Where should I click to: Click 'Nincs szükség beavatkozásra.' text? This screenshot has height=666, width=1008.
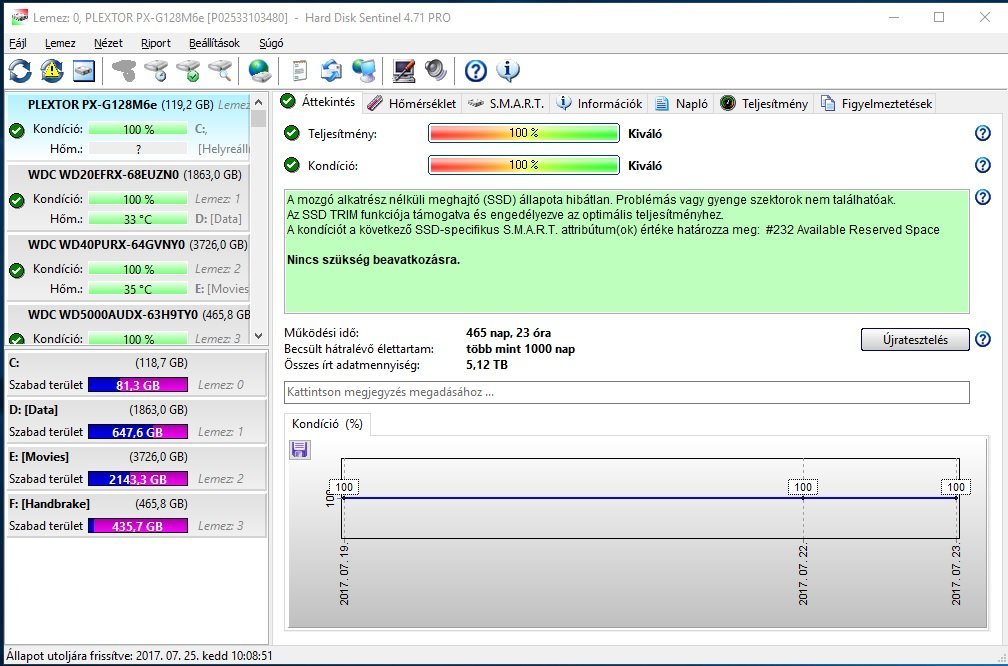click(374, 260)
